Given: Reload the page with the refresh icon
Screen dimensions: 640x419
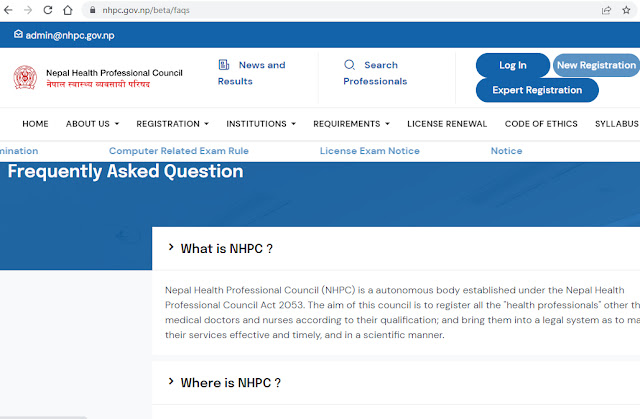Looking at the screenshot, I should coord(48,10).
